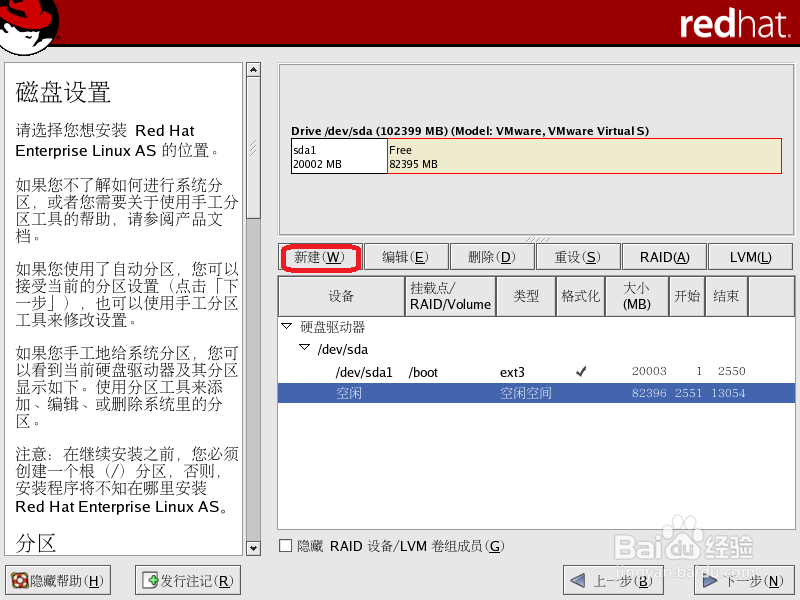Click the 上一步(B) back arrow icon
Image resolution: width=800 pixels, height=600 pixels.
[578, 581]
